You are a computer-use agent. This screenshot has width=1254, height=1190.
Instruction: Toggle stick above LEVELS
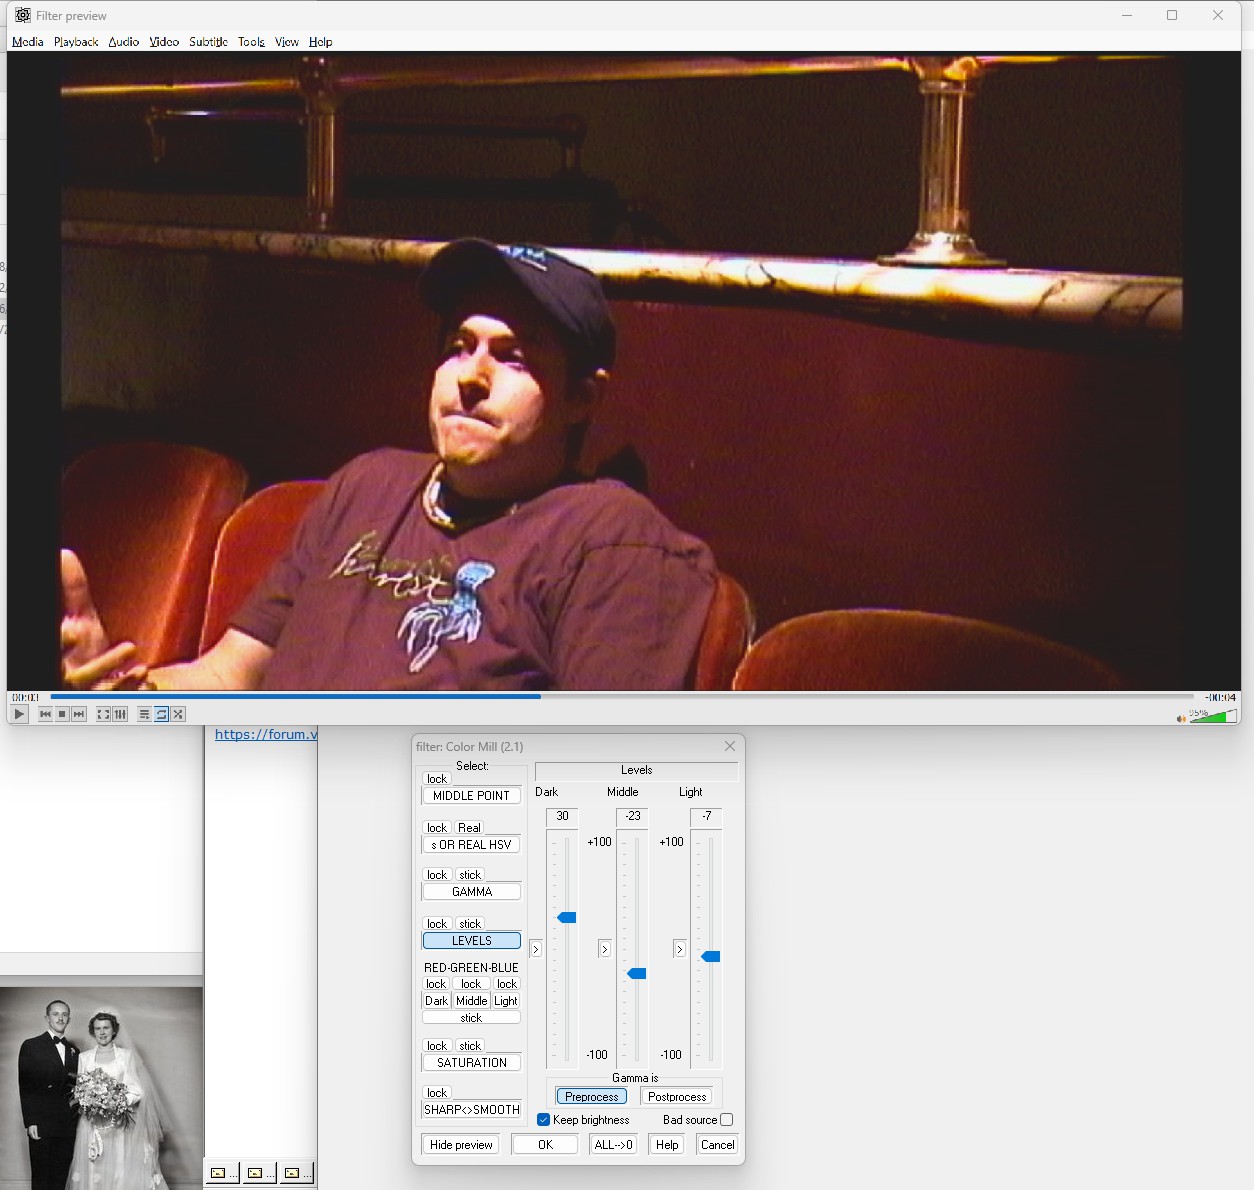pyautogui.click(x=470, y=924)
